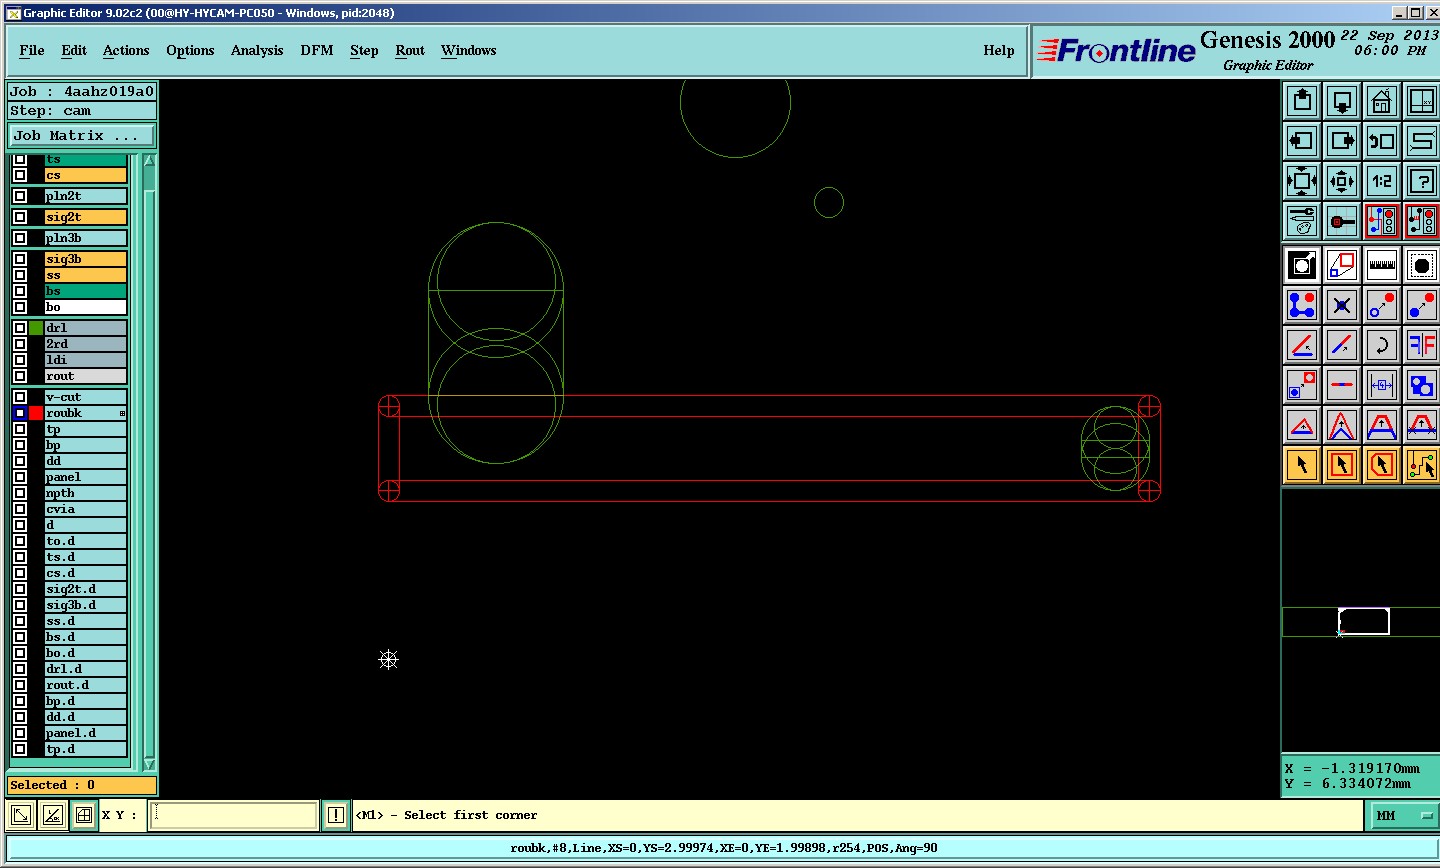Open the Edit menu

tap(74, 50)
